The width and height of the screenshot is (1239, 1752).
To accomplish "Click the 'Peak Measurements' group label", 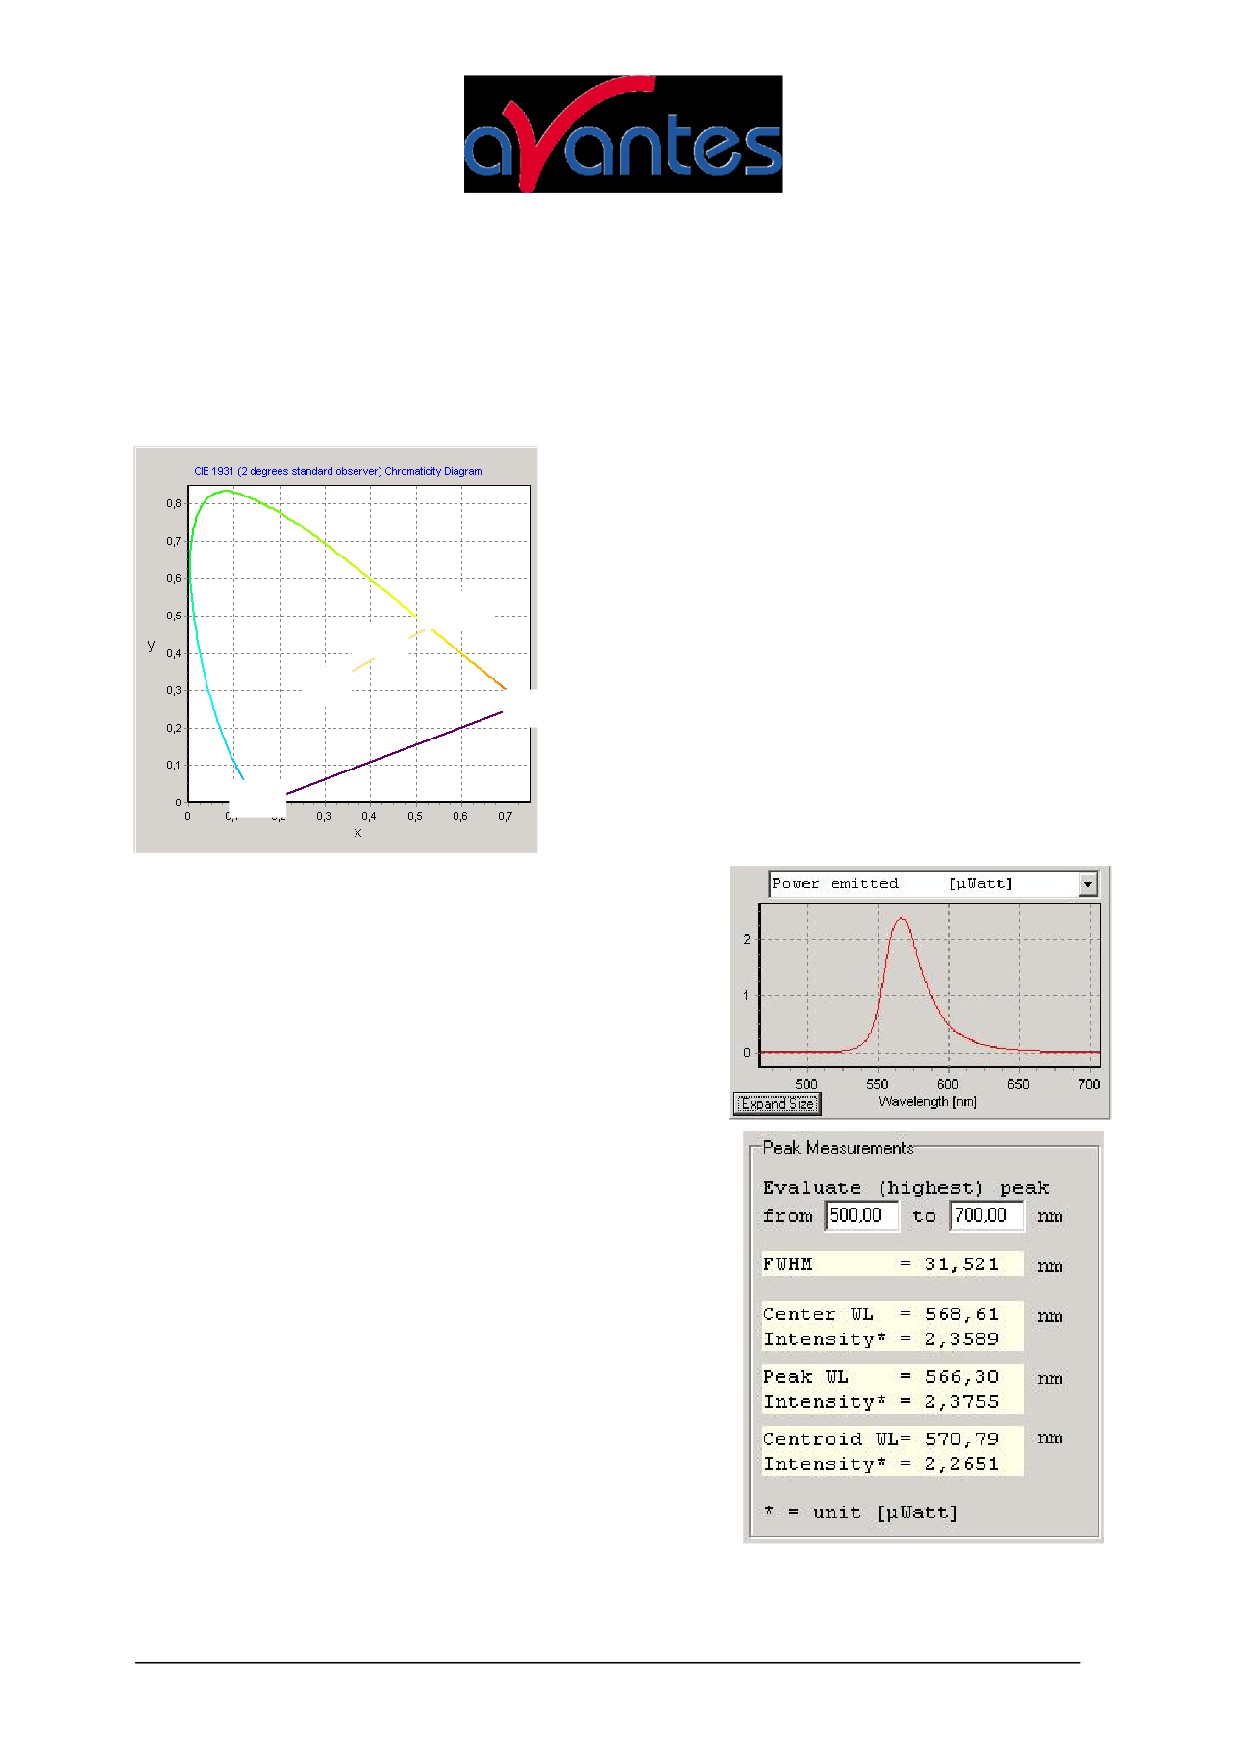I will tap(838, 1148).
